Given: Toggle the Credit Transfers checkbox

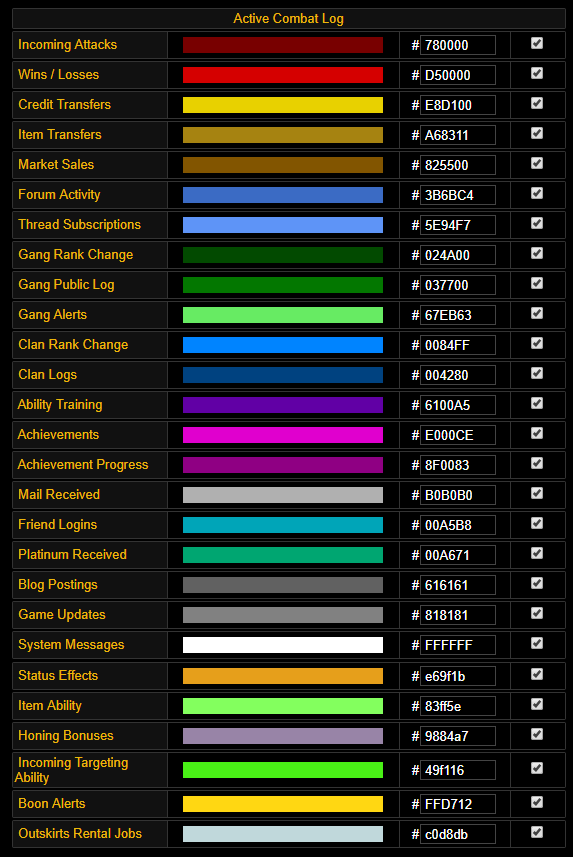Looking at the screenshot, I should click(537, 103).
